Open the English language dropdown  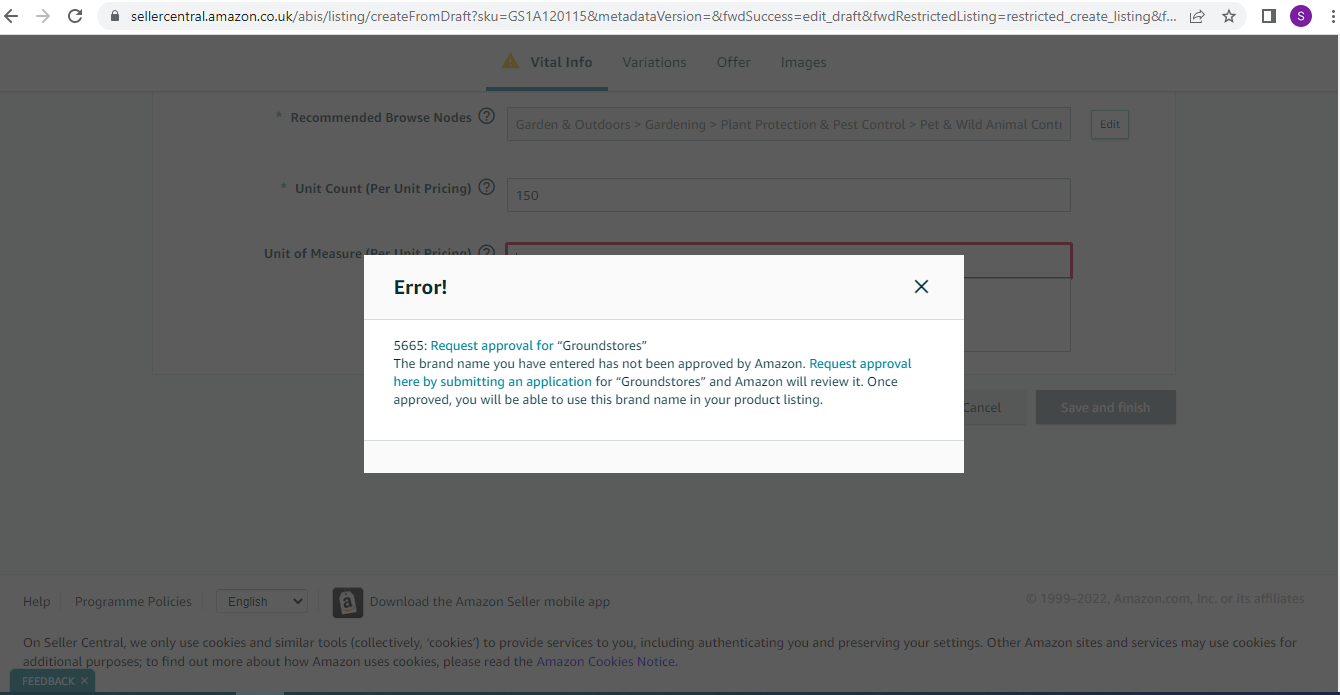[x=262, y=601]
